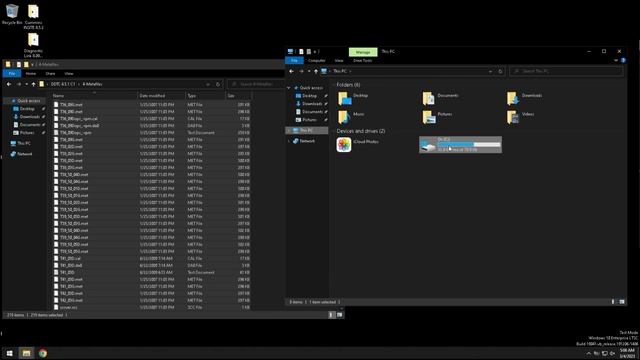Open the Windows Start button

coord(9,353)
